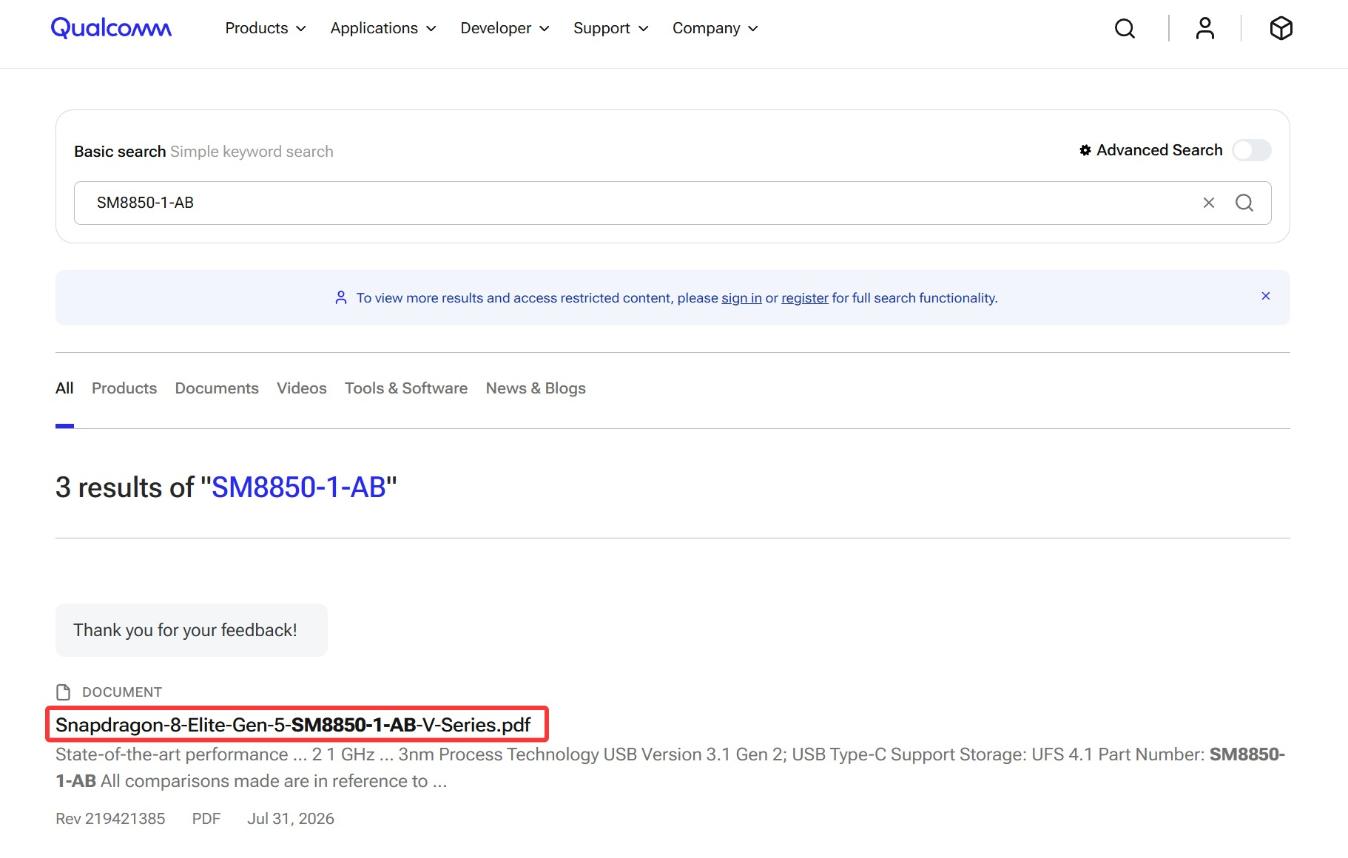Click the register link

[805, 298]
